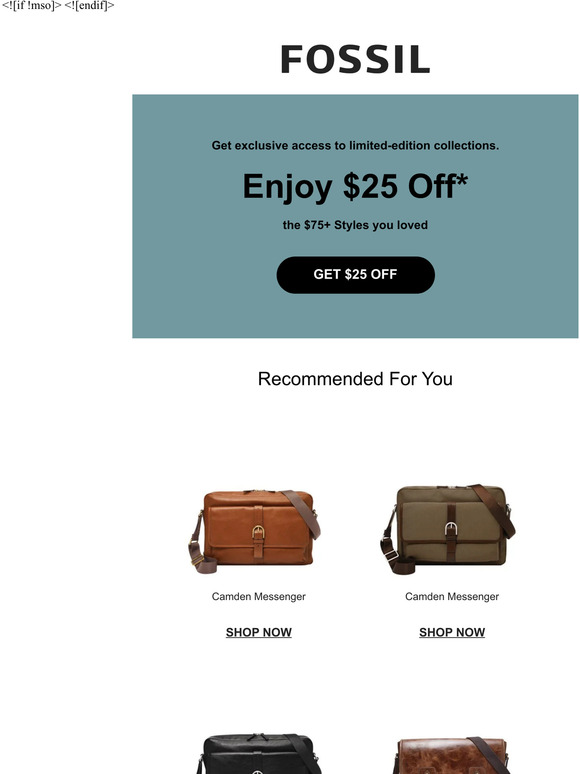Click the GET $25 OFF button

click(x=355, y=274)
